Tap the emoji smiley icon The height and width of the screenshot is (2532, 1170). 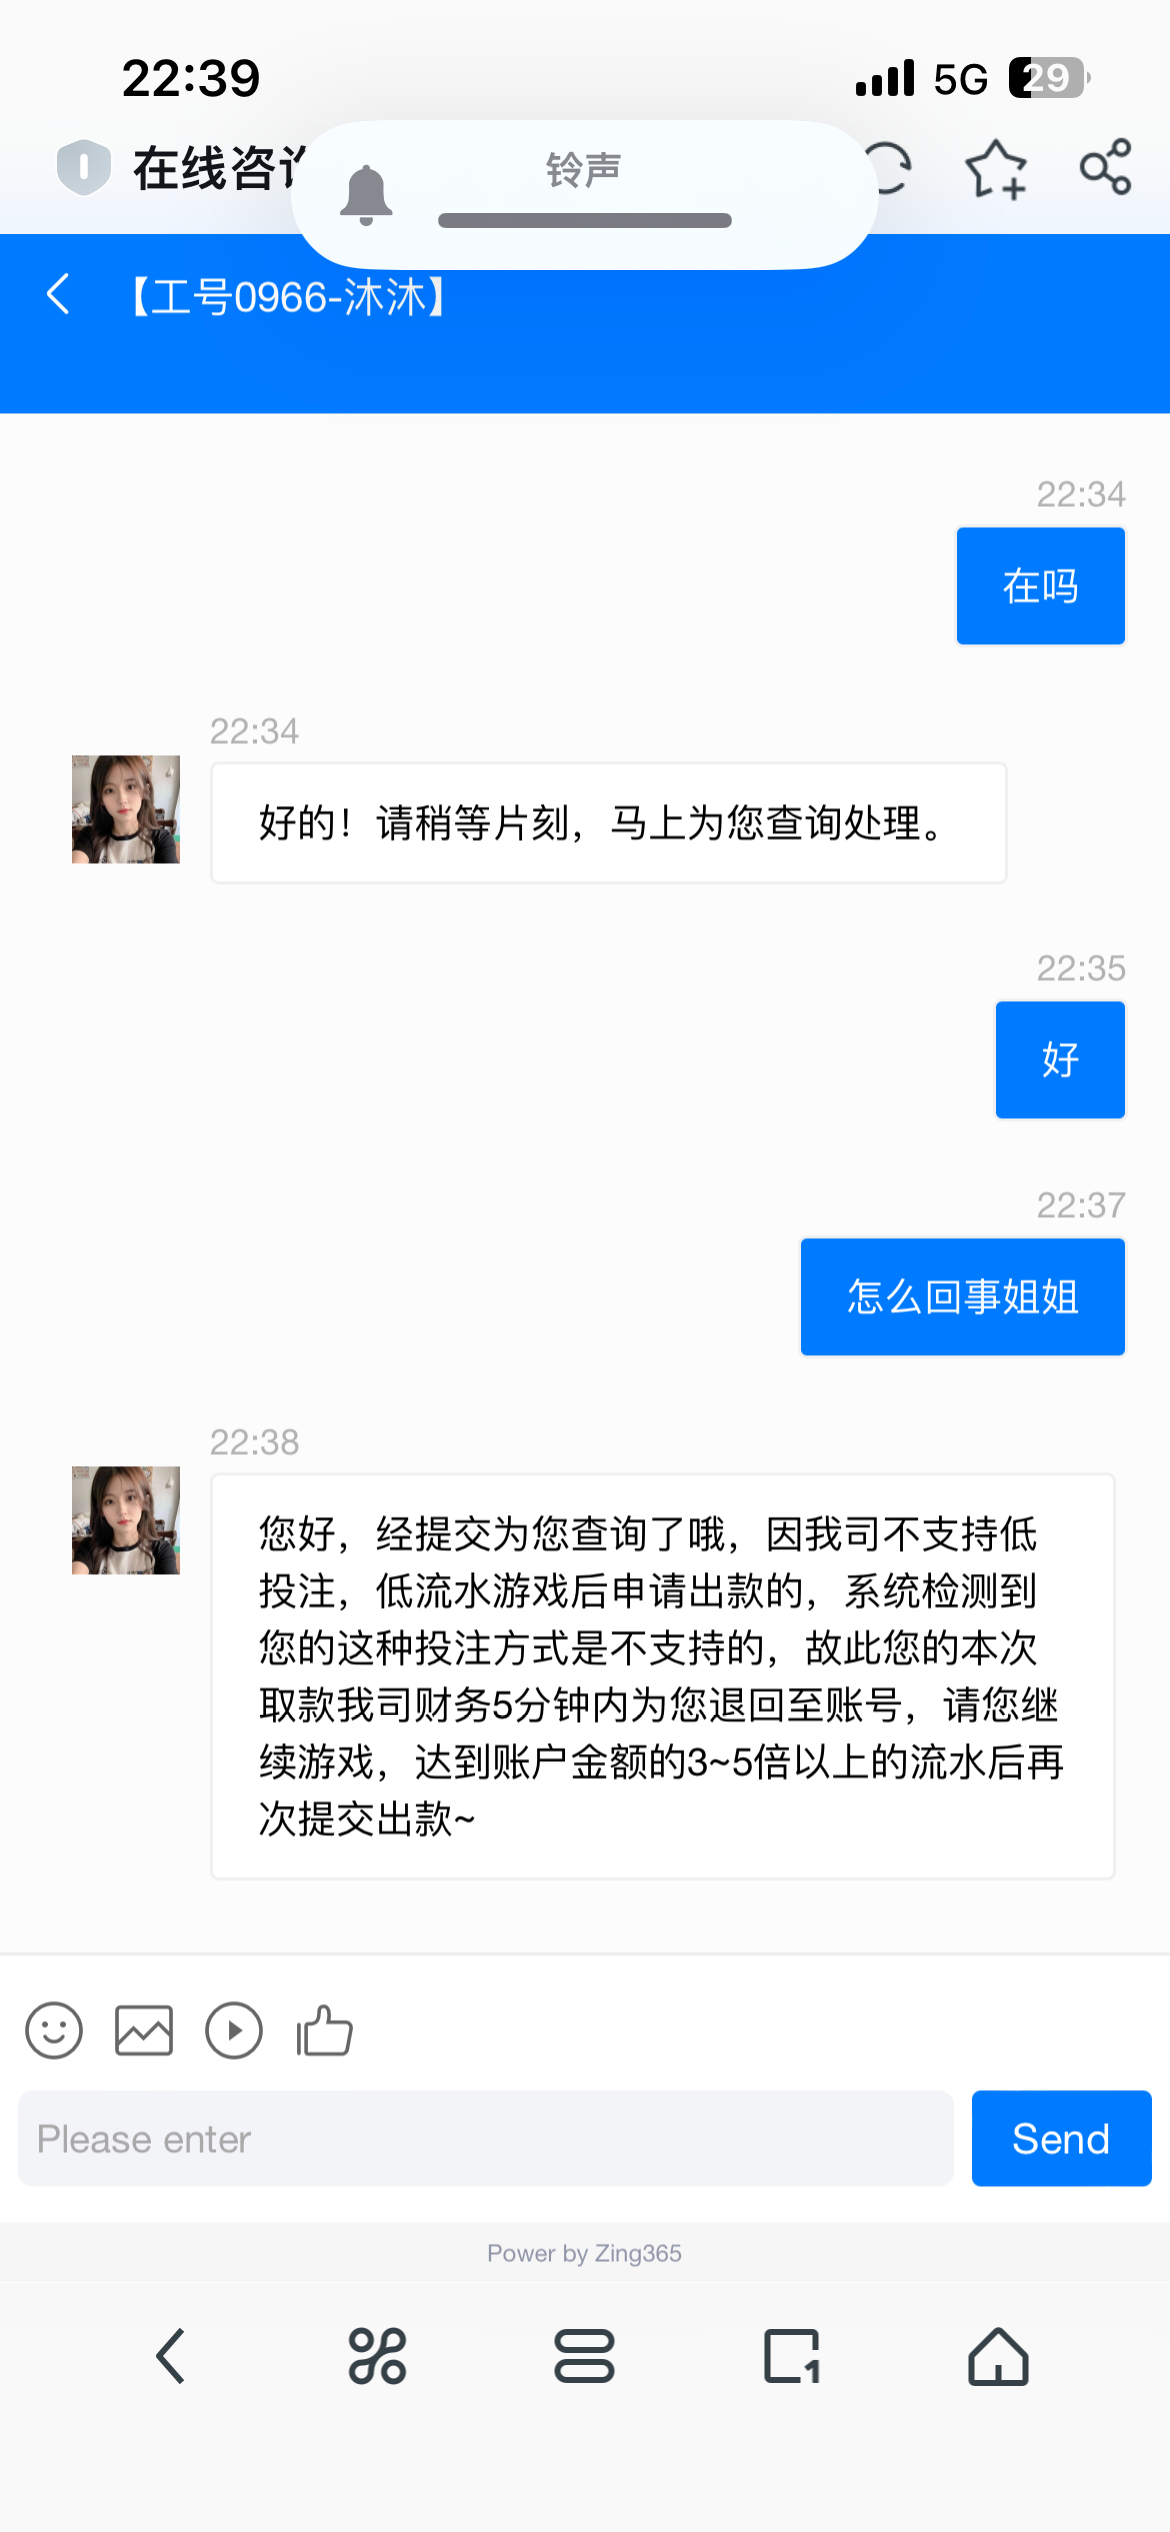tap(54, 2030)
